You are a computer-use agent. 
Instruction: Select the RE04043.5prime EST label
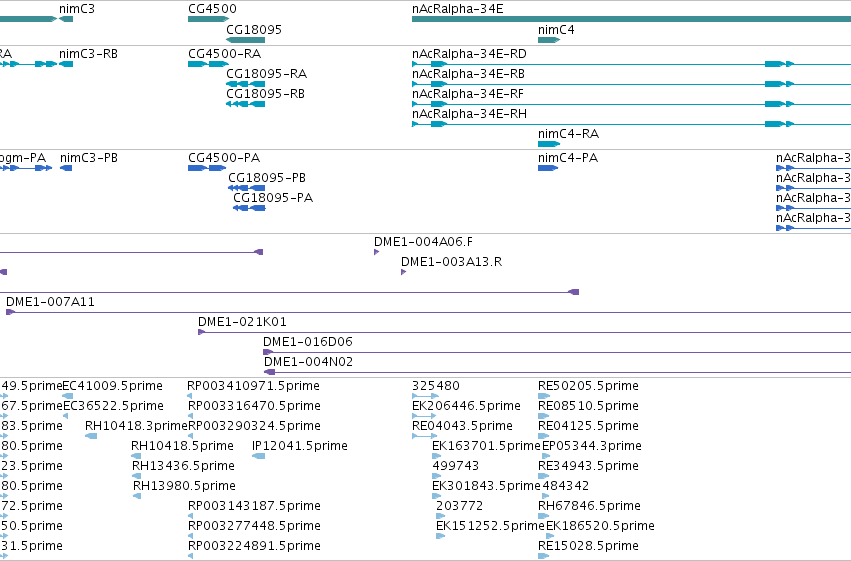point(462,426)
